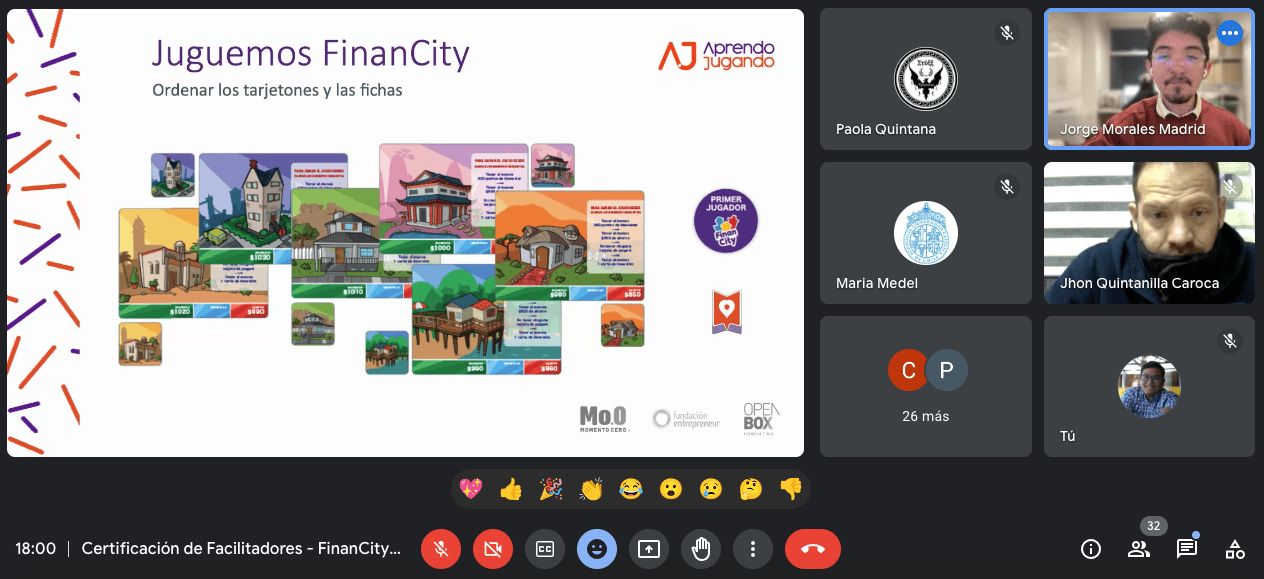Image resolution: width=1264 pixels, height=579 pixels.
Task: Send surprised face reaction
Action: click(671, 489)
